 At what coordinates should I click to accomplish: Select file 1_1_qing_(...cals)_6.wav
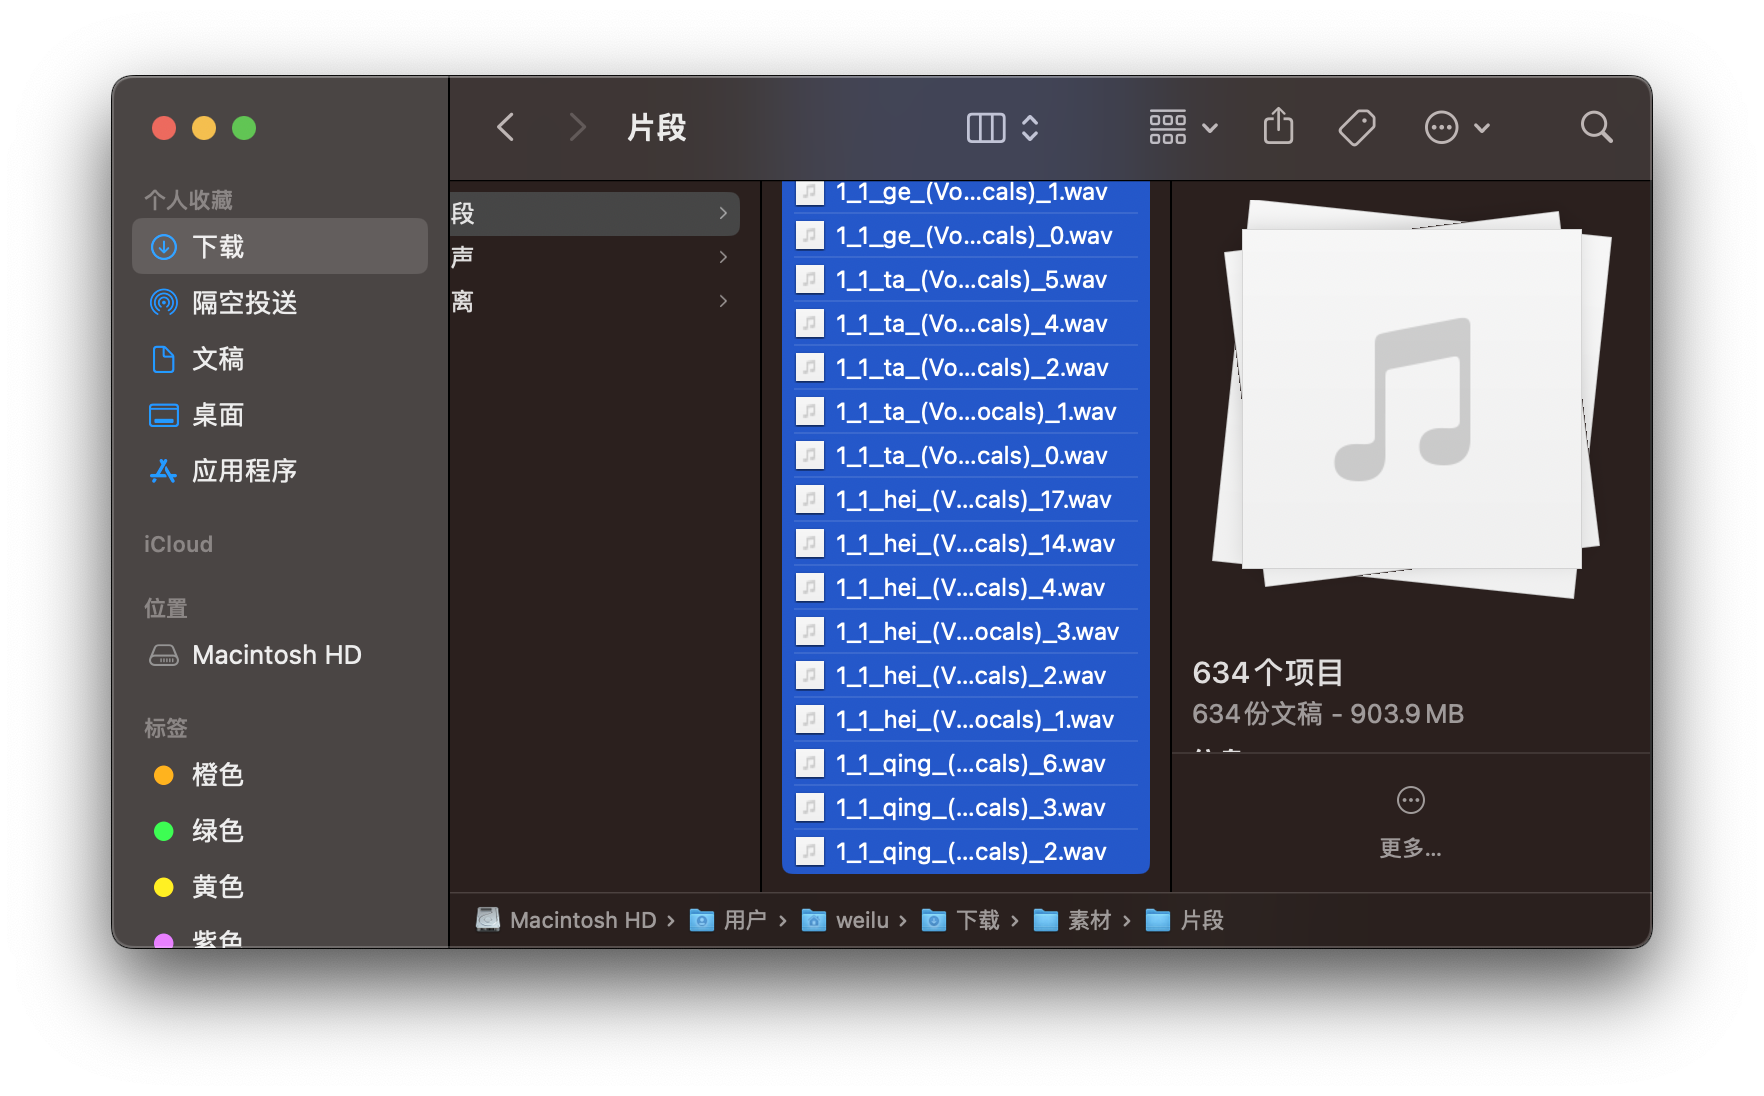click(966, 764)
